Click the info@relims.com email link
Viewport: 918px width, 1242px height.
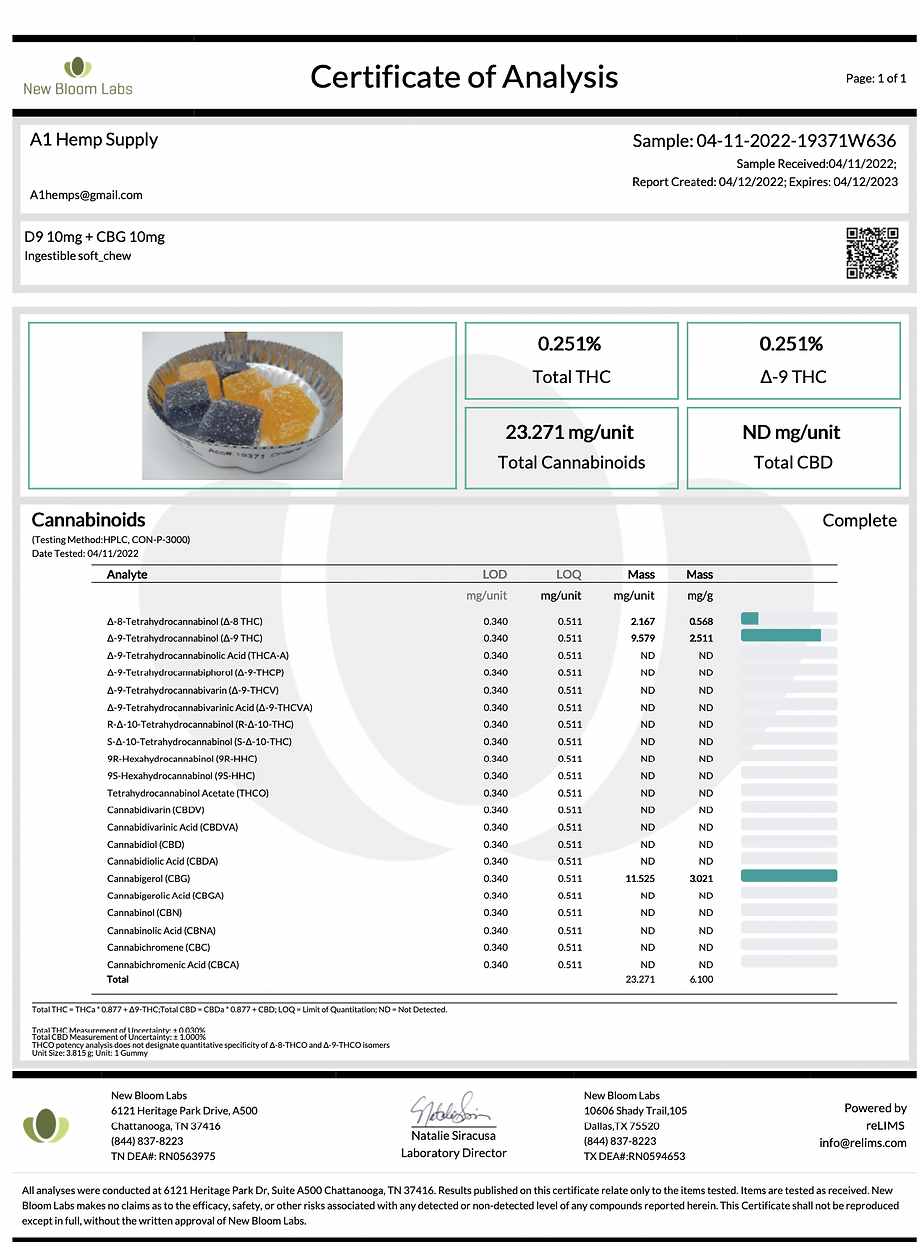coord(863,1142)
